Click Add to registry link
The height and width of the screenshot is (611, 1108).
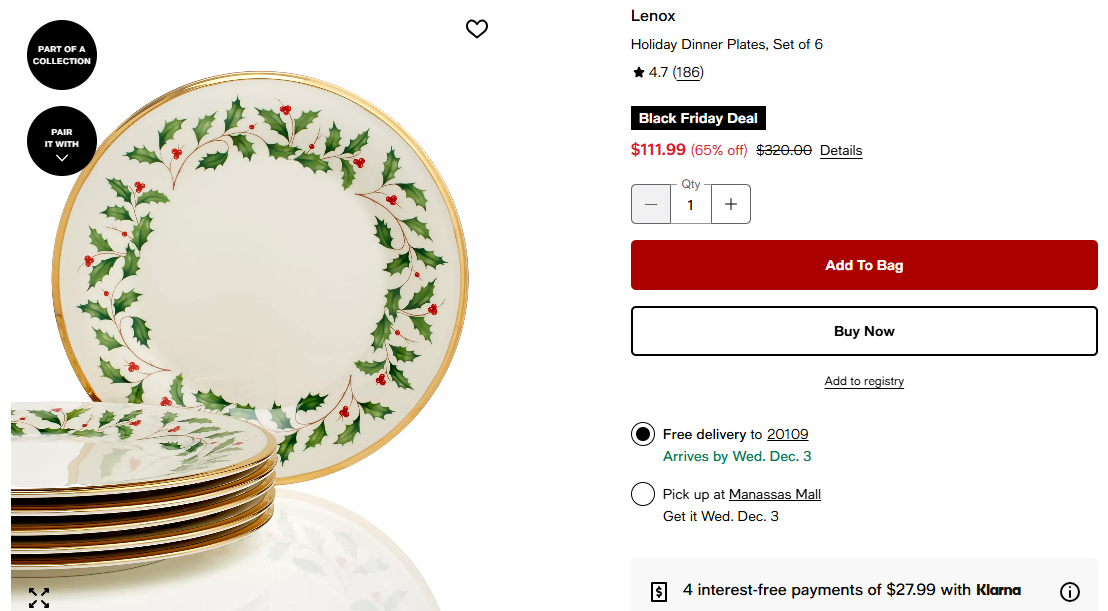point(864,381)
